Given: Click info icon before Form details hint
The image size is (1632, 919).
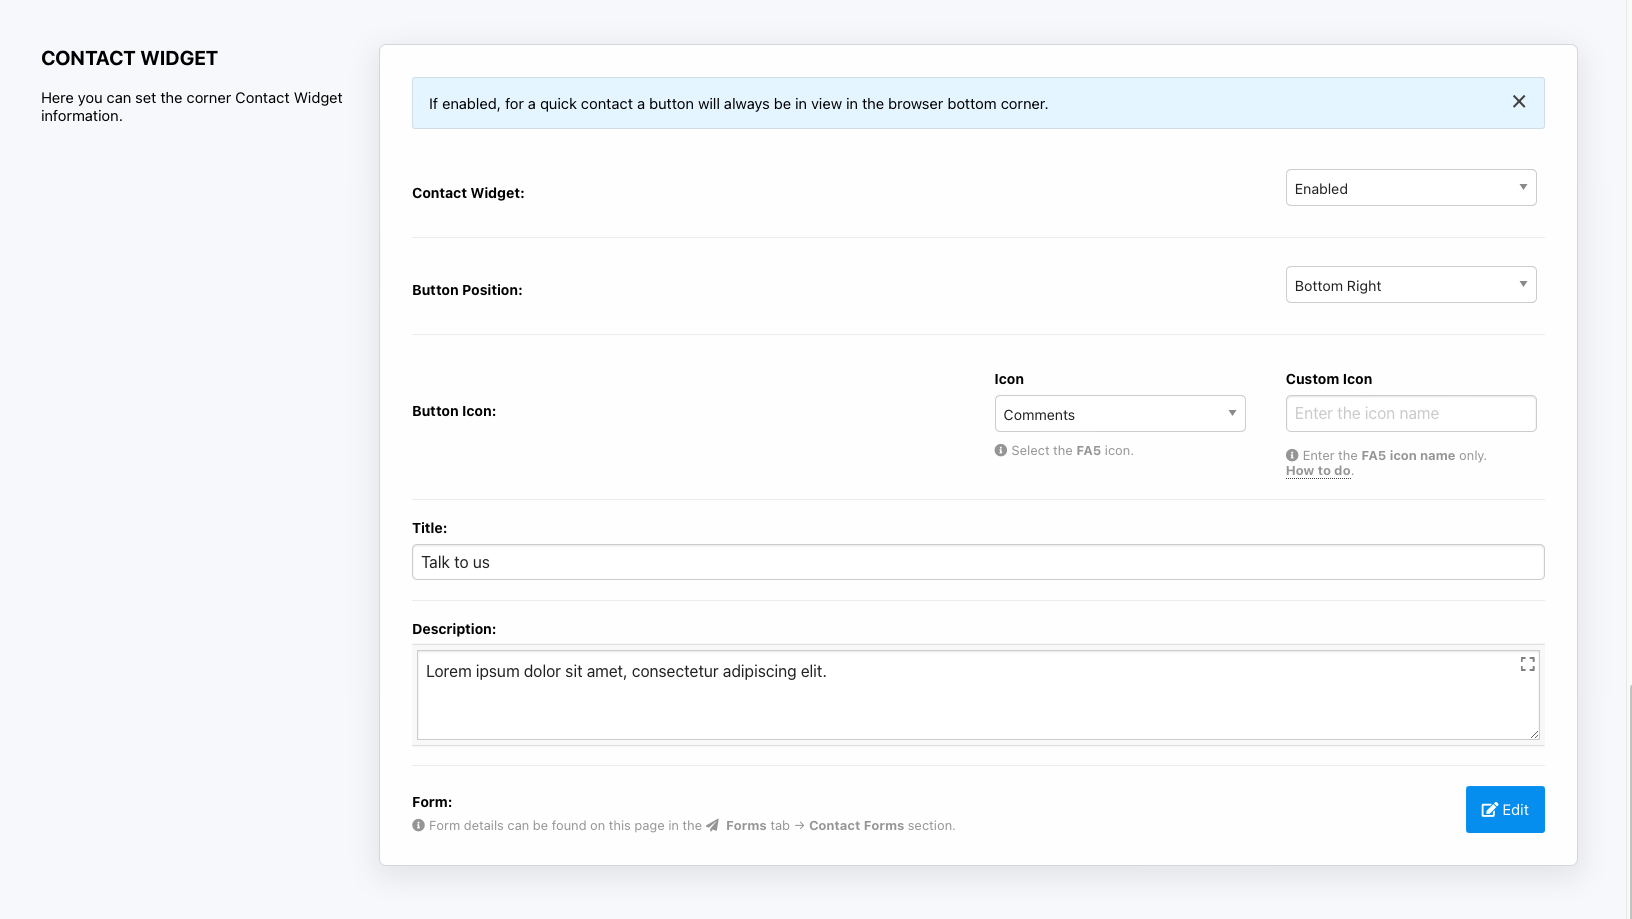Looking at the screenshot, I should click(x=418, y=826).
